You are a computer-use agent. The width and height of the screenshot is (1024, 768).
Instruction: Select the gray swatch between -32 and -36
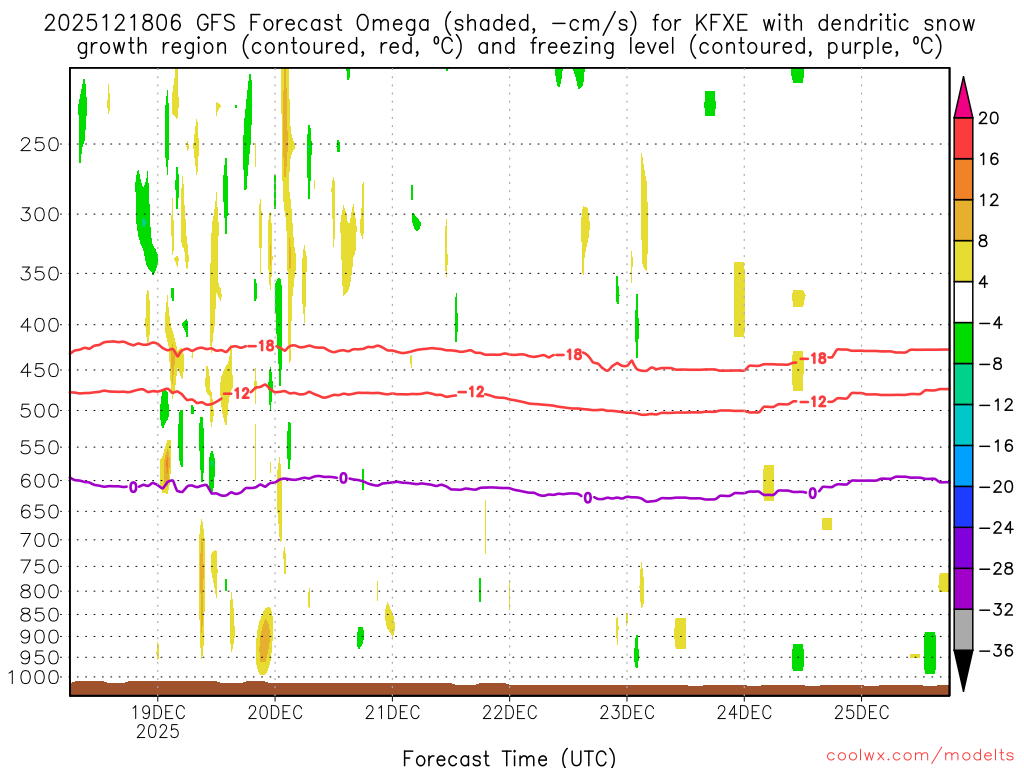point(963,630)
